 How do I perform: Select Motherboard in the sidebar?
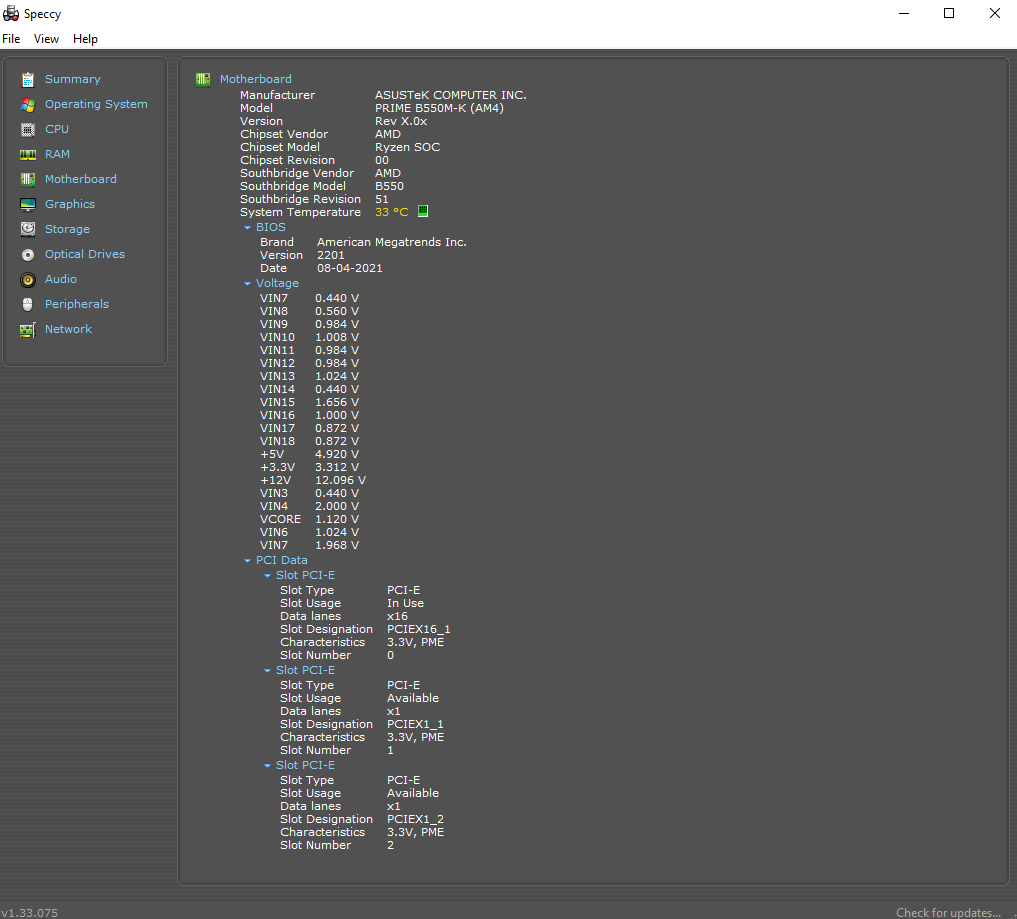(x=80, y=179)
